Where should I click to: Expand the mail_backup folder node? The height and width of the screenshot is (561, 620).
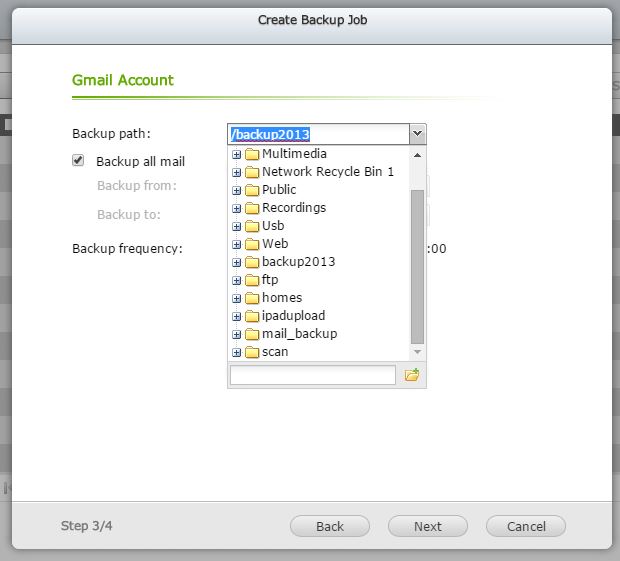pyautogui.click(x=236, y=334)
